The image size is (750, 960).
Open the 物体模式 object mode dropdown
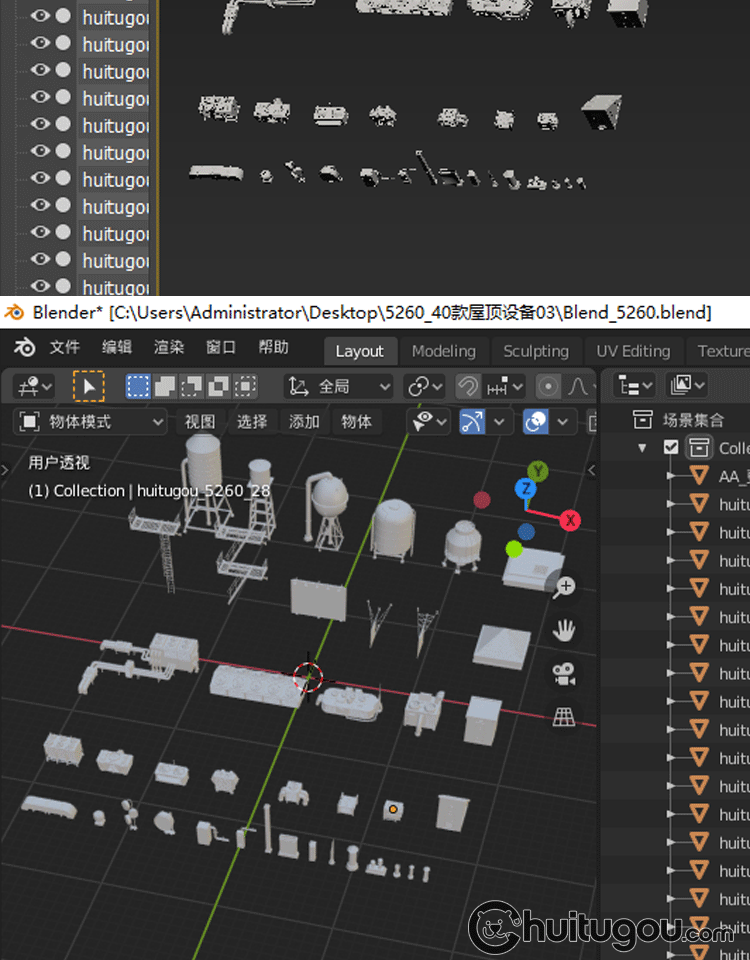point(92,422)
